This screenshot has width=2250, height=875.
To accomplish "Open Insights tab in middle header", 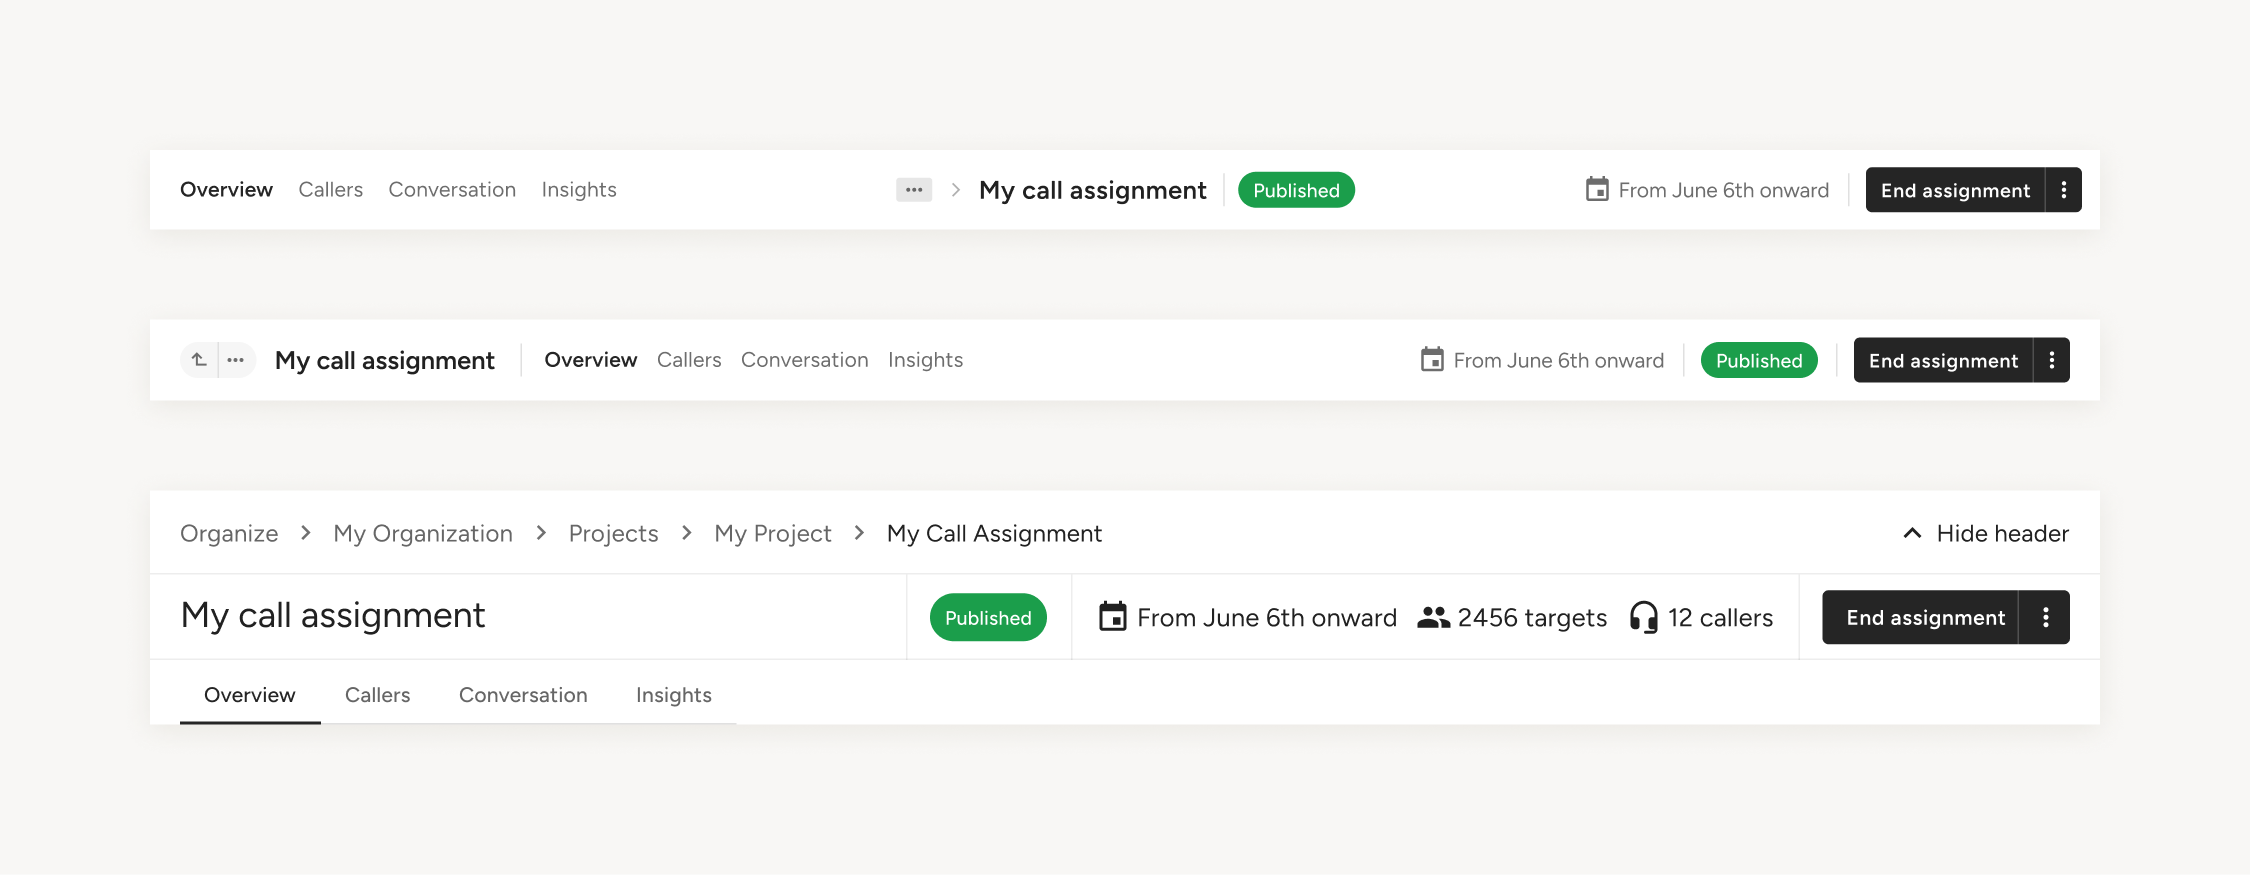I will click(925, 360).
